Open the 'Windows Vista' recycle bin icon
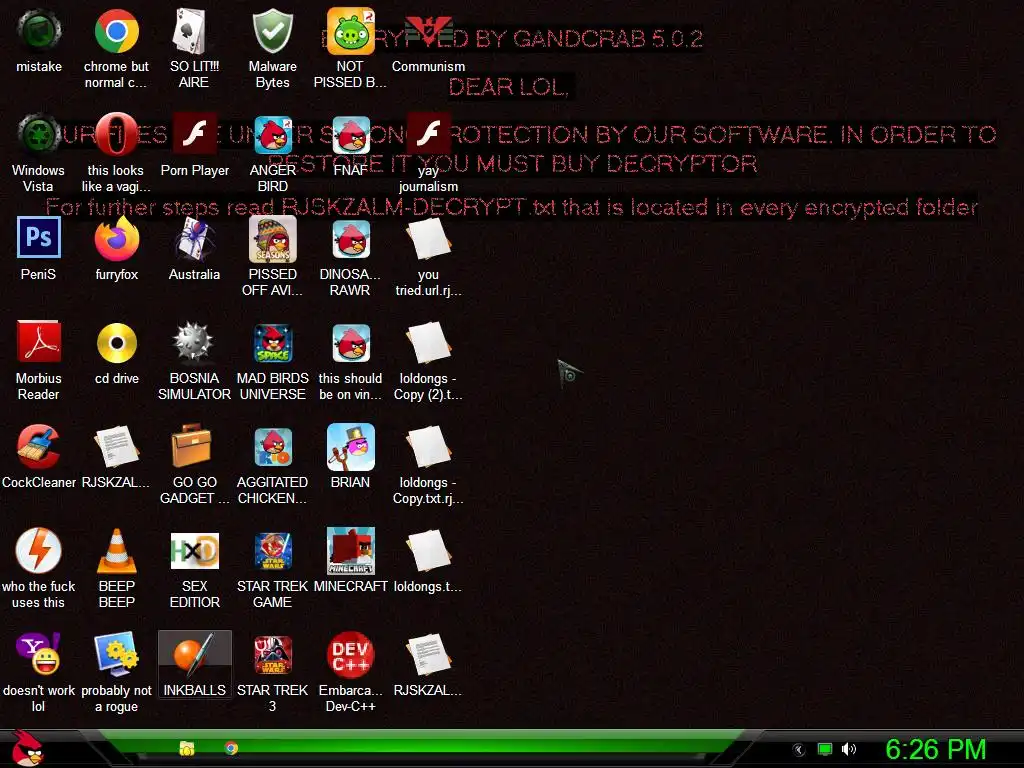The width and height of the screenshot is (1024, 768). [39, 135]
